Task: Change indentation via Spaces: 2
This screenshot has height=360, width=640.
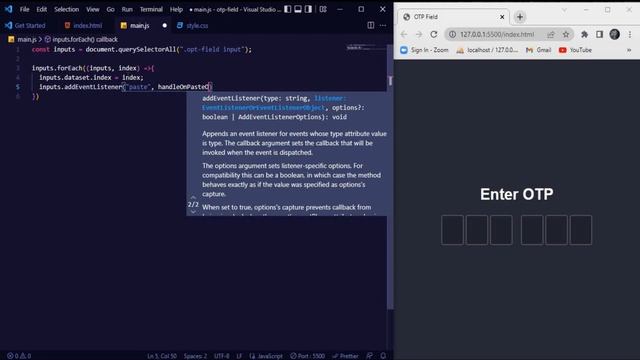Action: point(195,356)
